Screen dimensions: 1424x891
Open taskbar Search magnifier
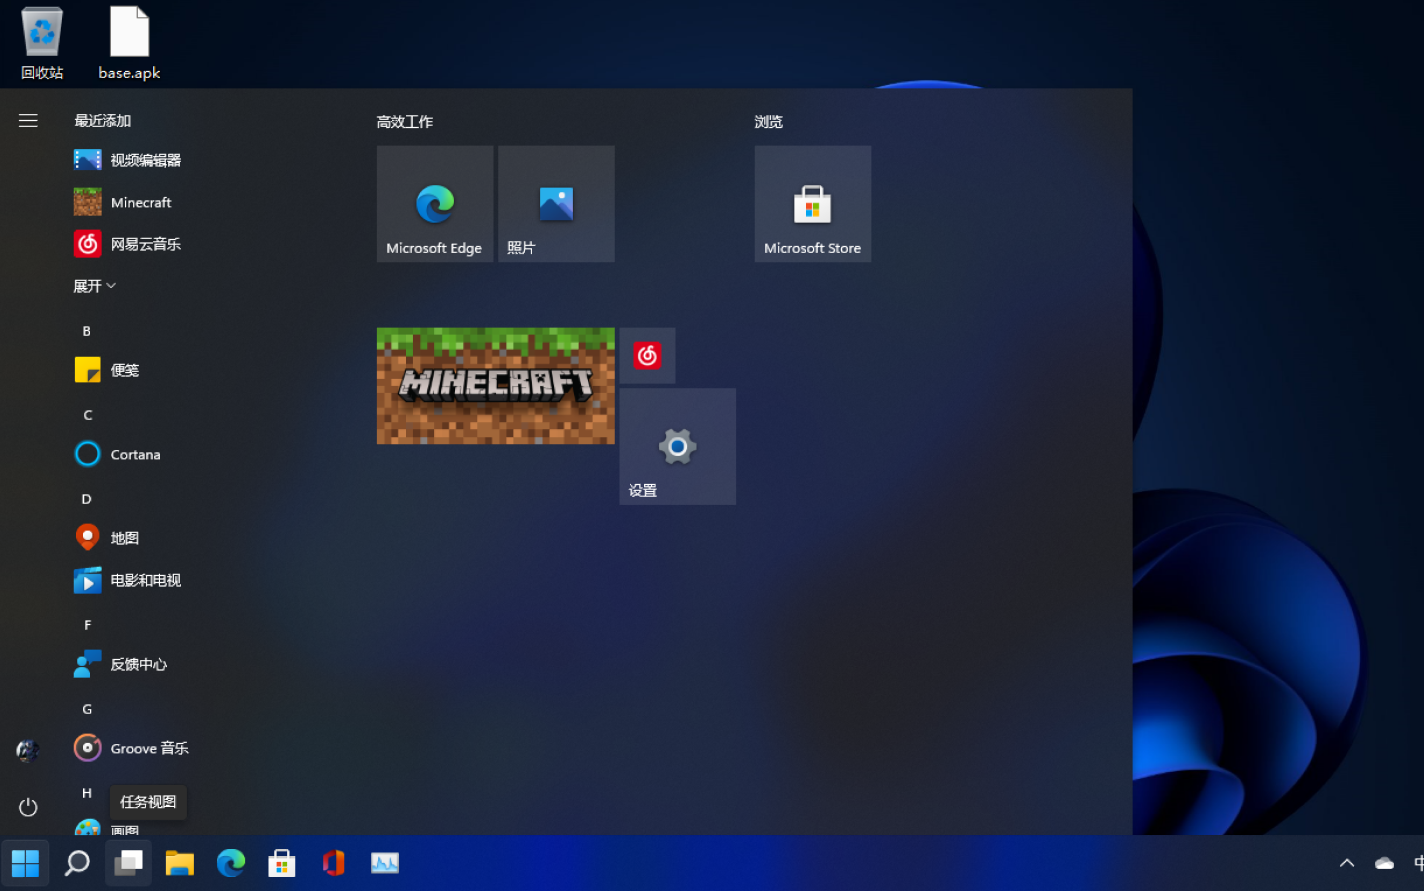pos(77,863)
